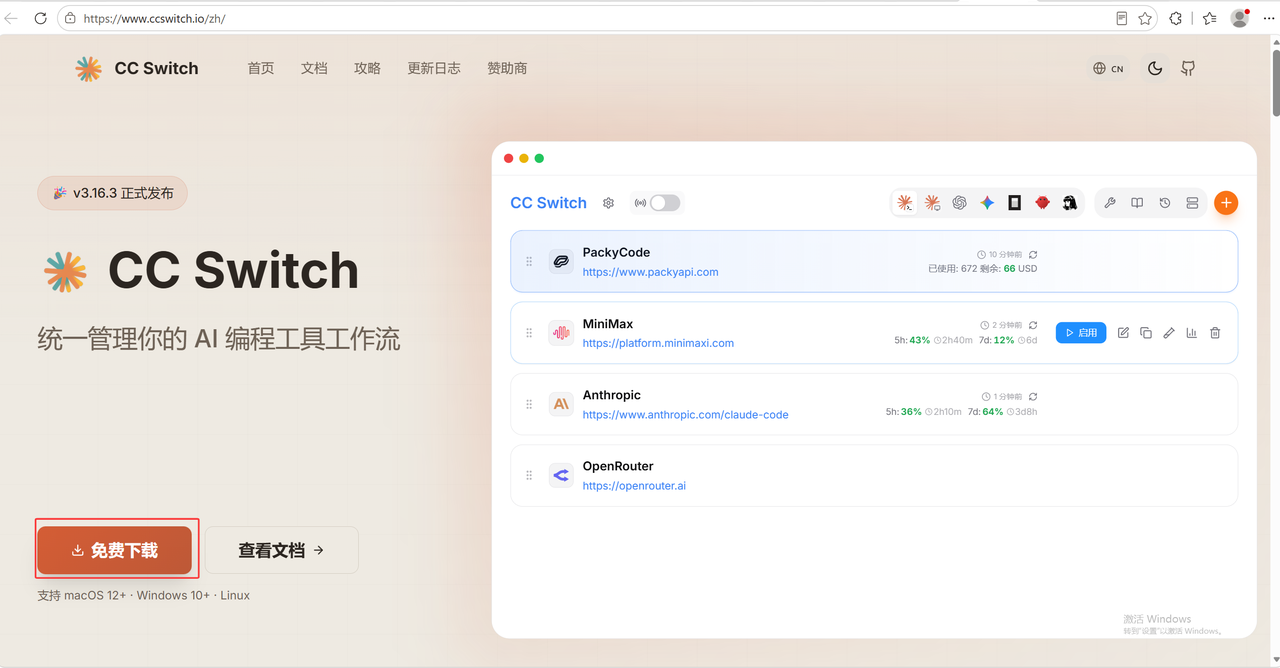Open the wrench tools icon
Image resolution: width=1280 pixels, height=668 pixels.
1110,203
